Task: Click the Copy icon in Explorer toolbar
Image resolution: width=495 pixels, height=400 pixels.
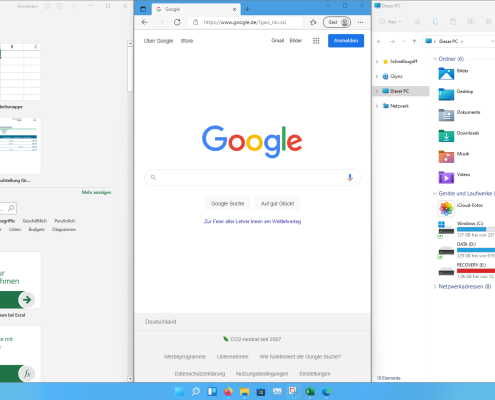Action: point(435,22)
